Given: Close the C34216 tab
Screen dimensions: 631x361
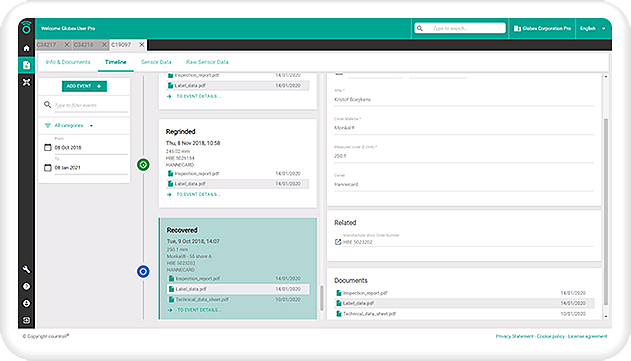Looking at the screenshot, I should point(104,45).
